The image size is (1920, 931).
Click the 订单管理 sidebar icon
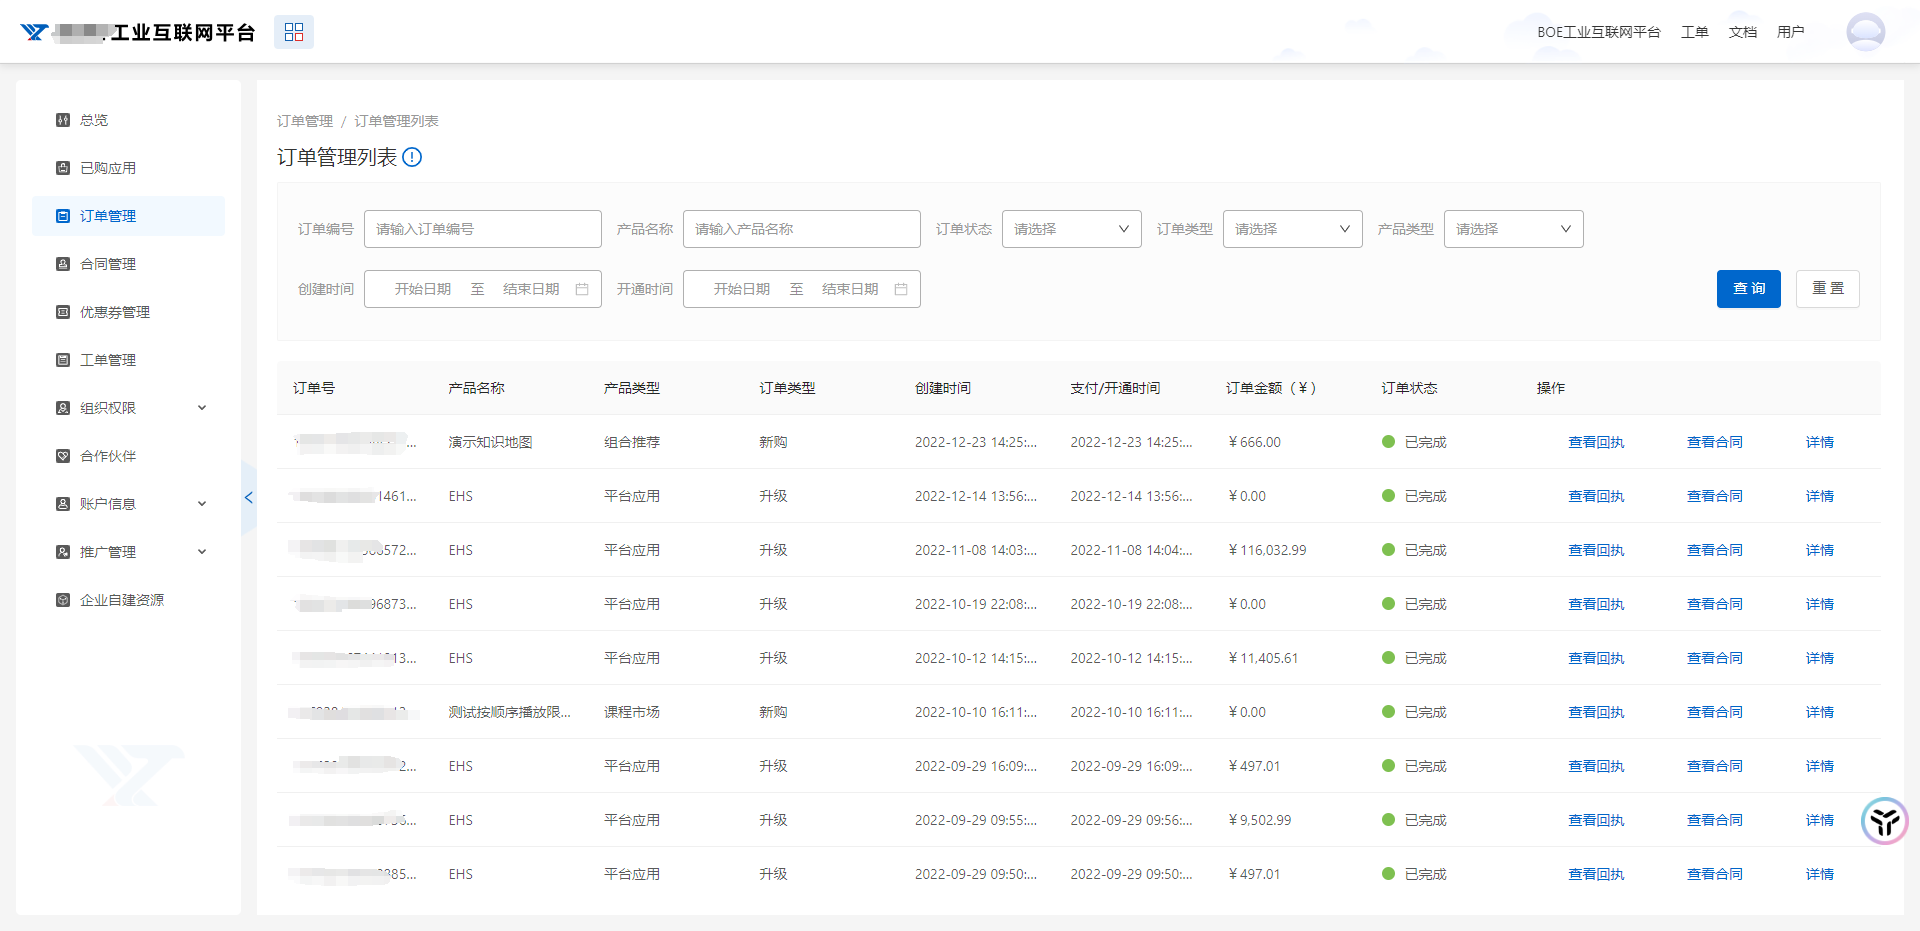tap(63, 216)
